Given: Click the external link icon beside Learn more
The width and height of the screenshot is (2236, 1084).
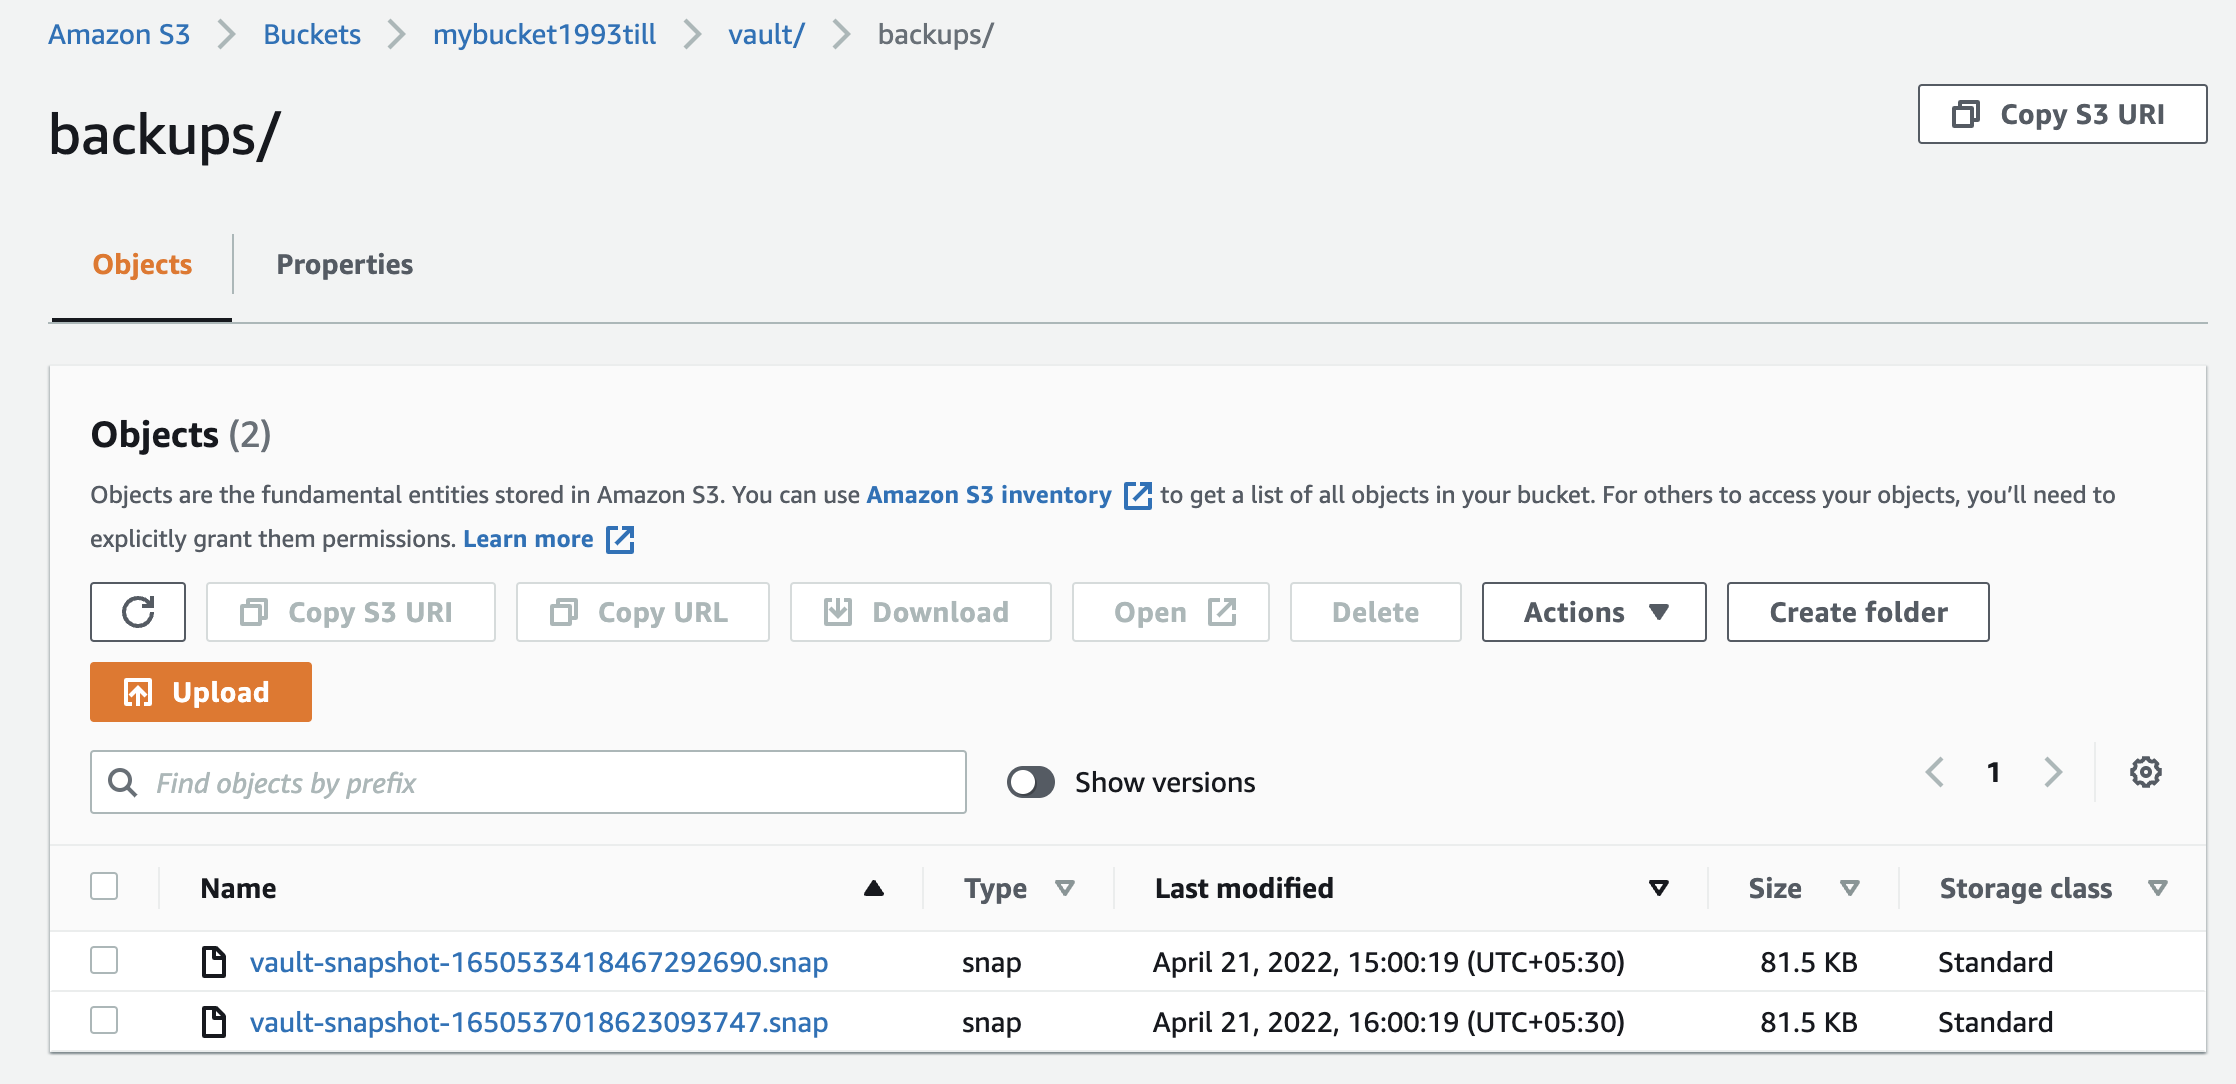Looking at the screenshot, I should coord(620,539).
